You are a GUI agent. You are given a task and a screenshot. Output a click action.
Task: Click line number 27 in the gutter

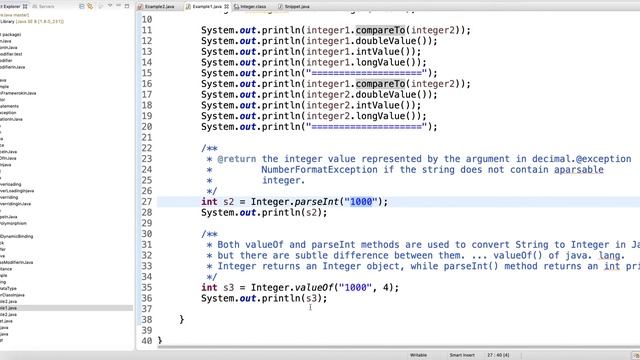coord(147,202)
